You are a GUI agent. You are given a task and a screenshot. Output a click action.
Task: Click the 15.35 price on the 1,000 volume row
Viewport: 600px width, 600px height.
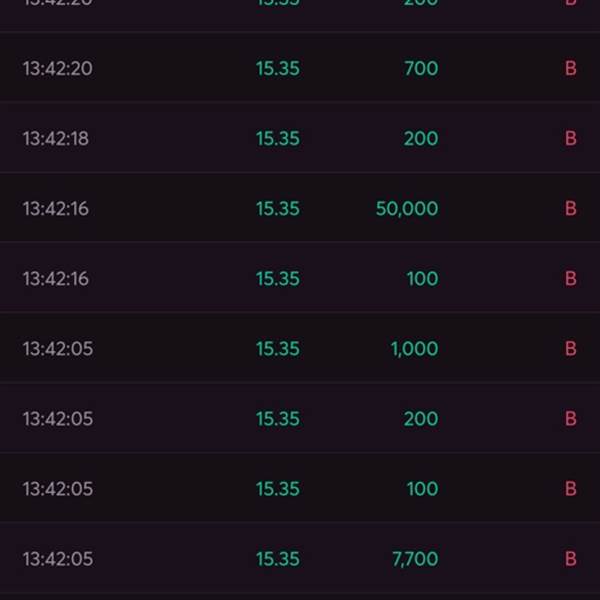click(278, 349)
